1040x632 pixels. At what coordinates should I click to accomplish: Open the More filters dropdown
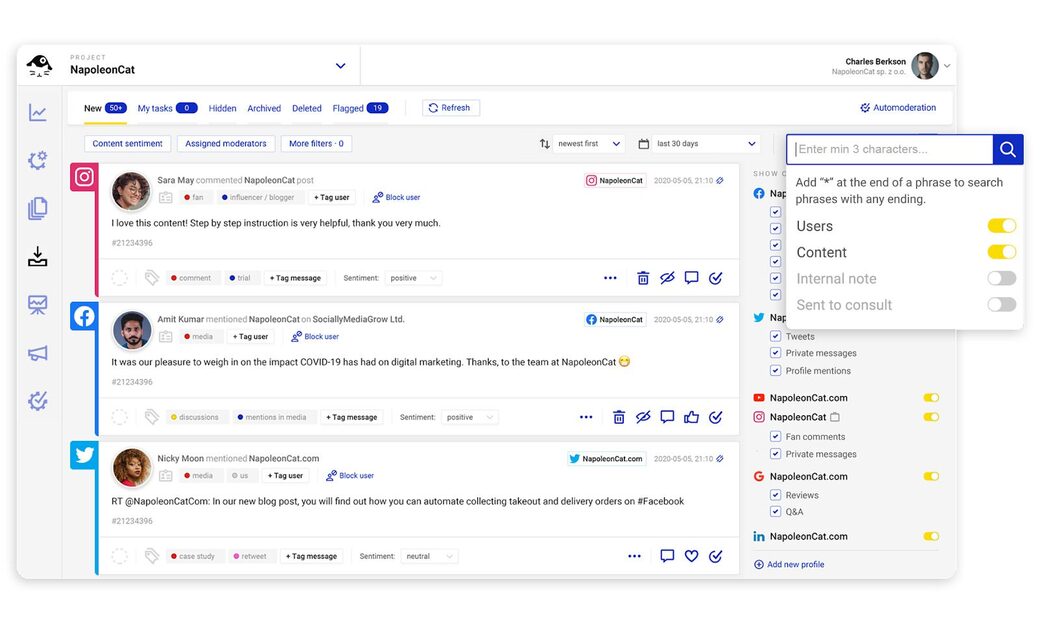click(316, 144)
